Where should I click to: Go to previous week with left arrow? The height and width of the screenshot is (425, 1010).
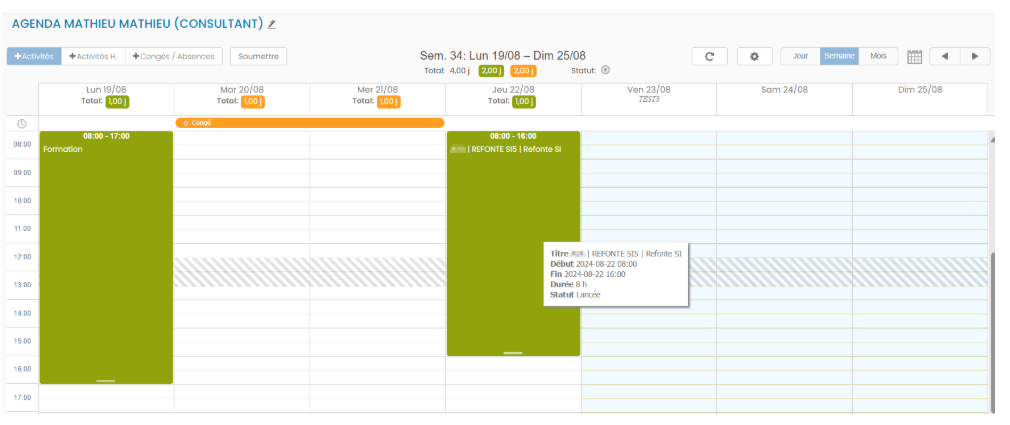944,56
